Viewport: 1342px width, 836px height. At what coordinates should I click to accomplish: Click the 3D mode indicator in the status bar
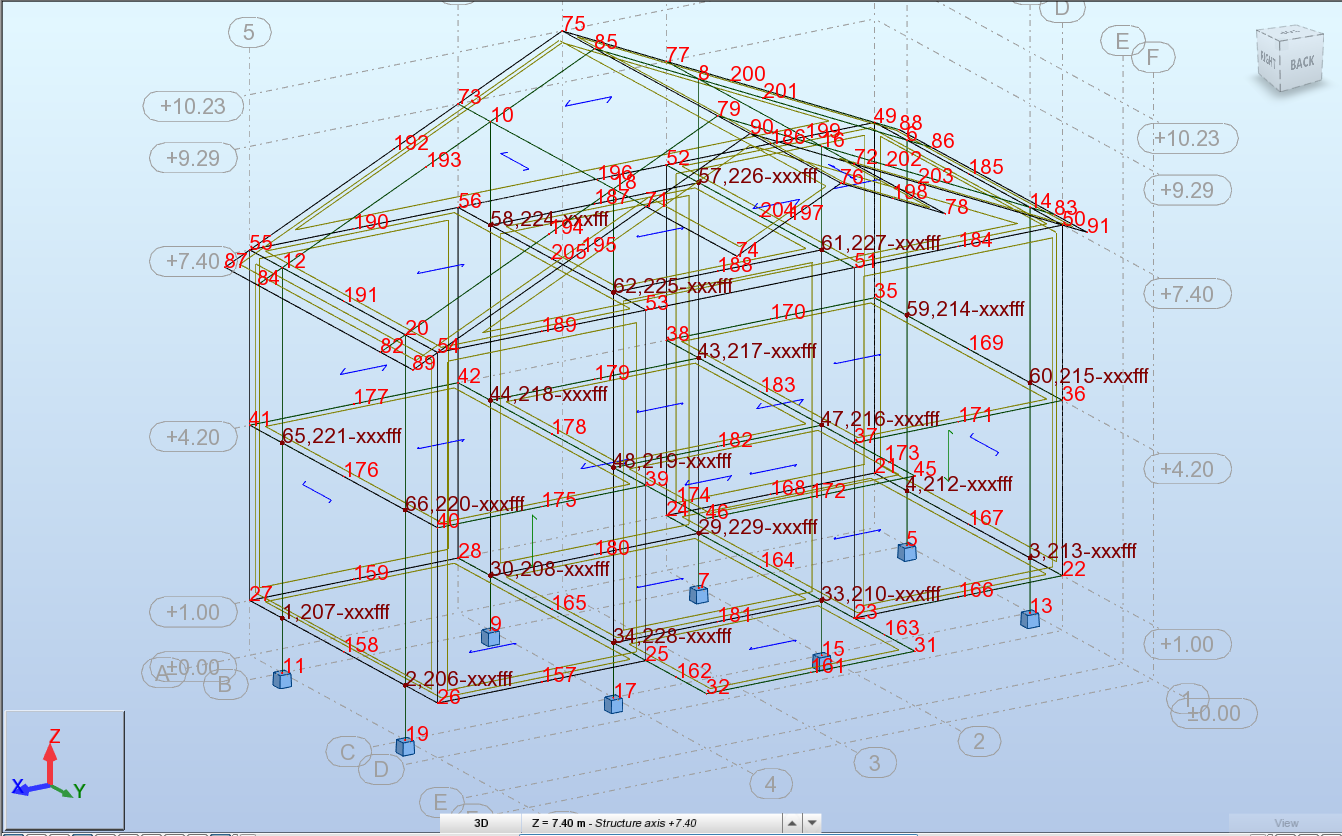tap(482, 823)
